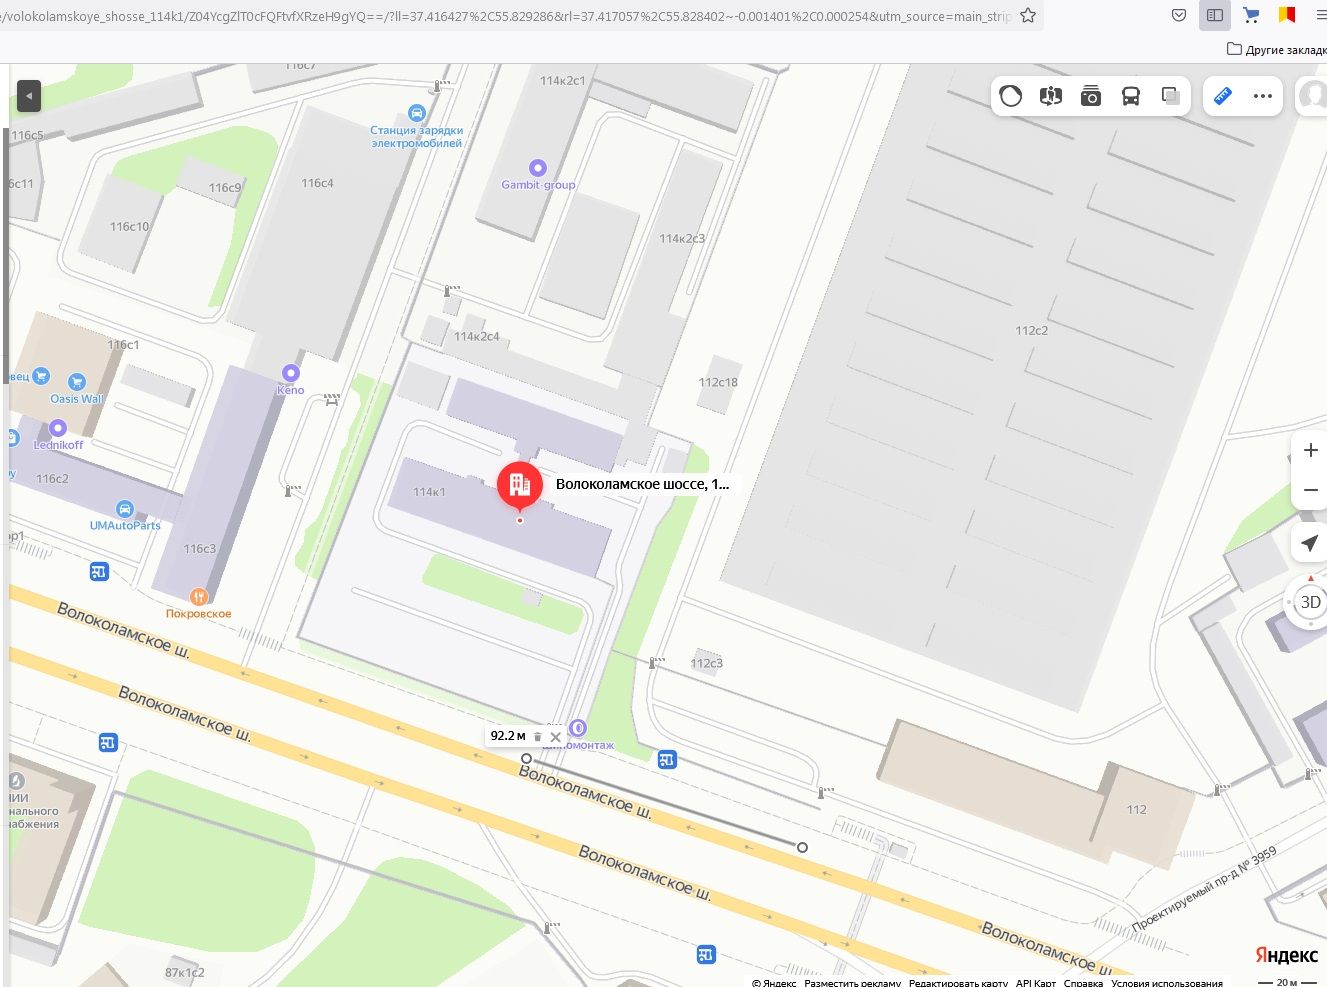Zoom out with the minus button
The height and width of the screenshot is (987, 1327).
pos(1310,490)
